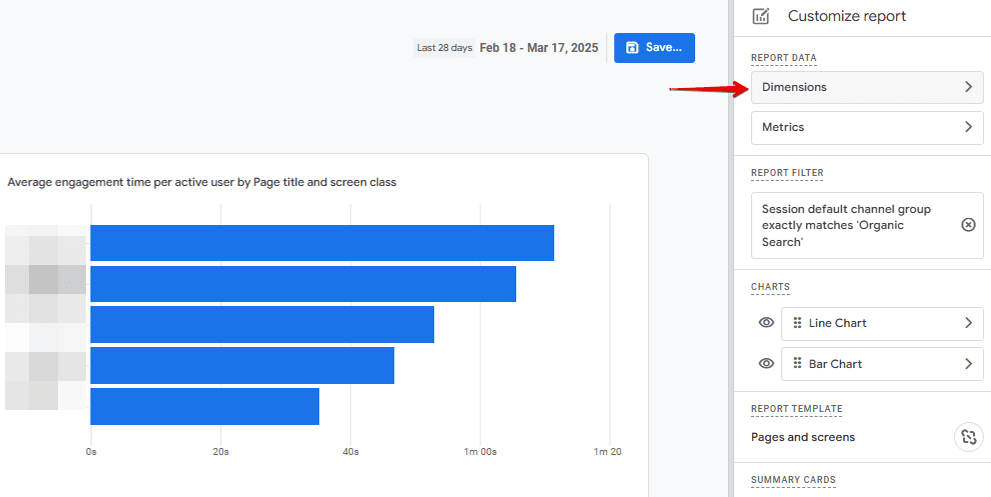Hide the Line Chart with eye icon
Image resolution: width=991 pixels, height=497 pixels.
point(766,323)
